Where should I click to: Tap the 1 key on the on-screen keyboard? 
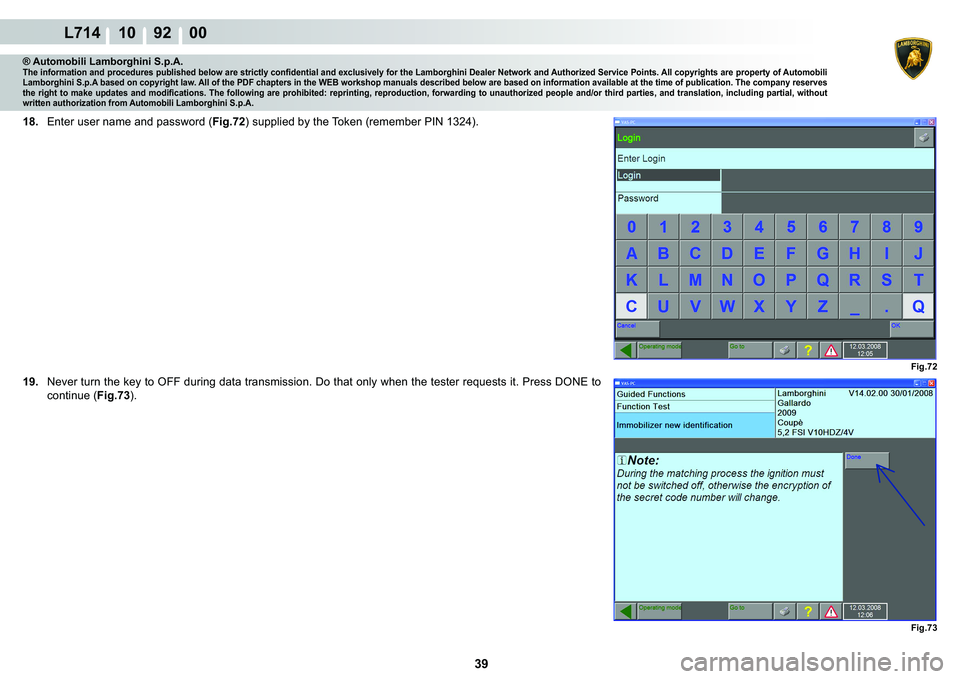click(663, 227)
